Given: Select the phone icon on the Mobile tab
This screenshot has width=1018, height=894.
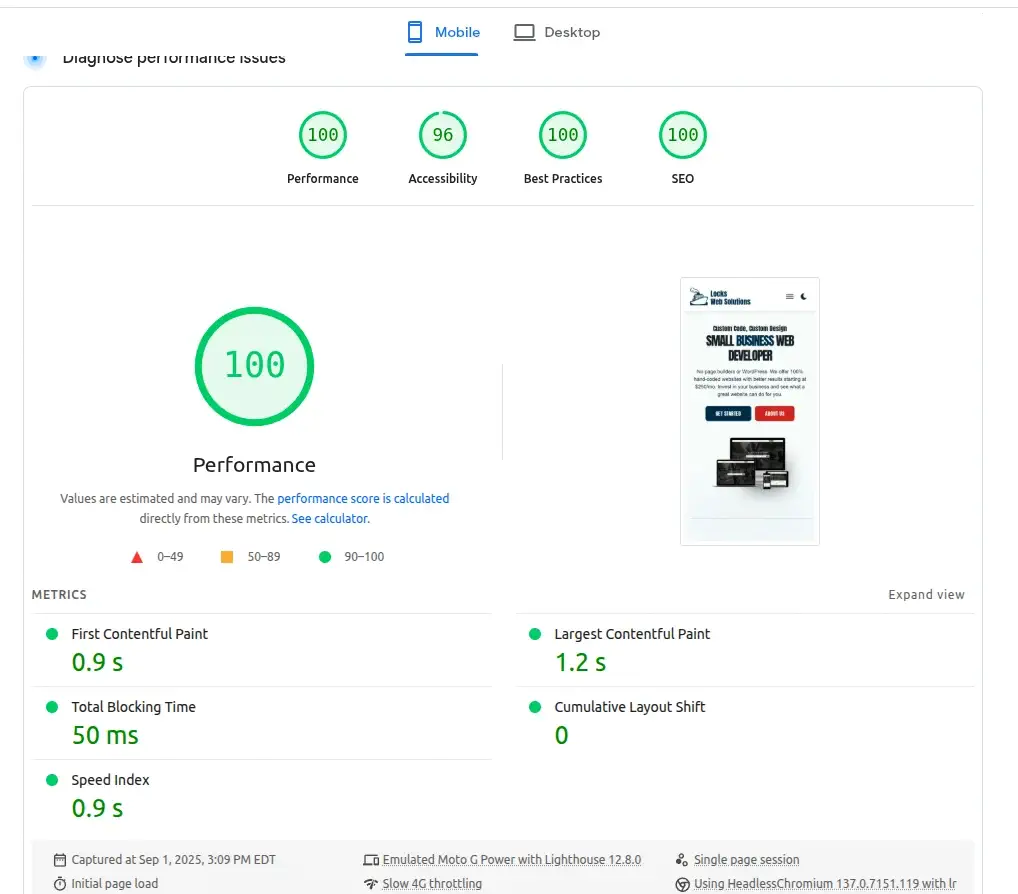Looking at the screenshot, I should (413, 31).
